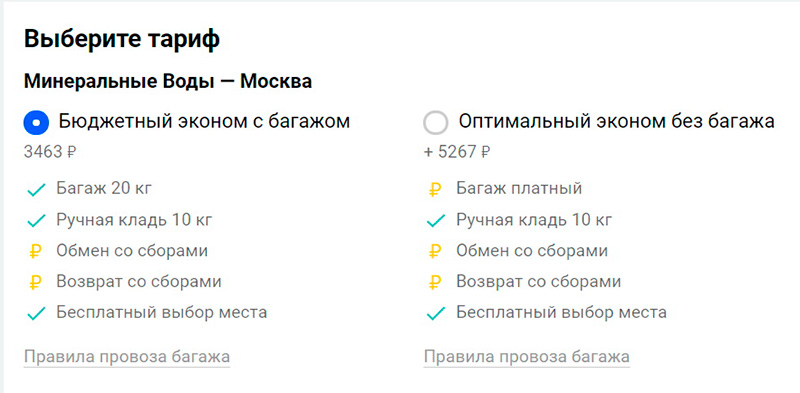Click the ruble icon next to Багаж платный

coord(435,190)
